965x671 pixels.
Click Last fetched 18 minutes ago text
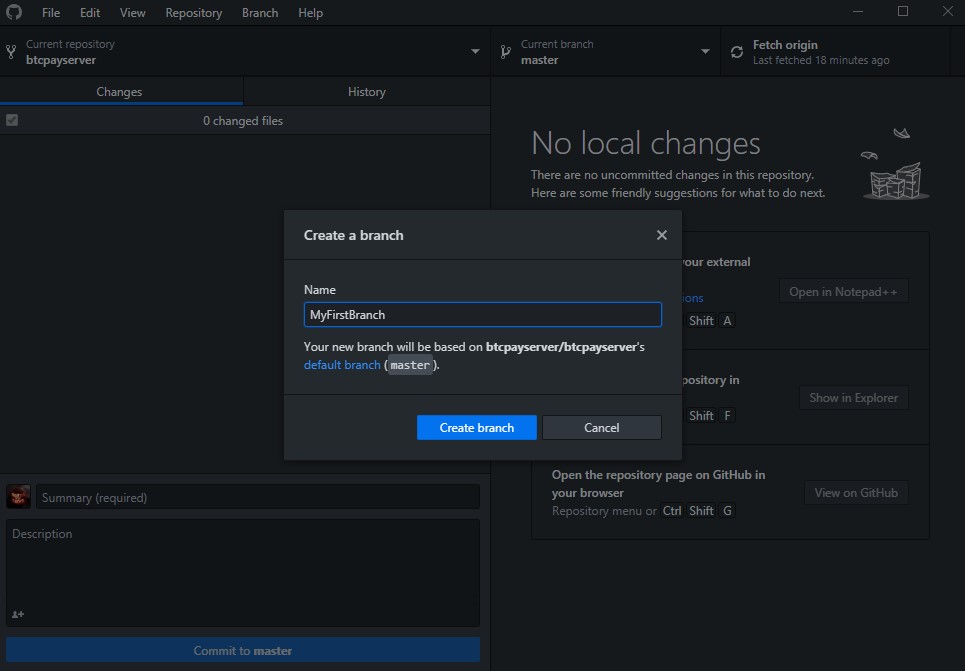coord(821,60)
